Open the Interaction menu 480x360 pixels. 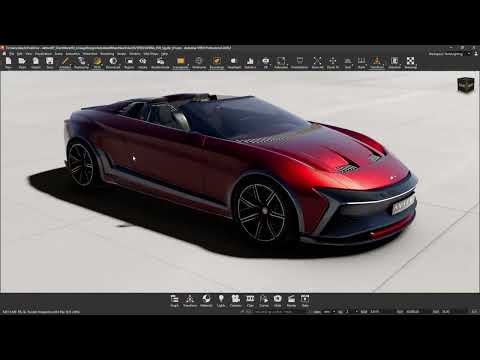(x=90, y=54)
